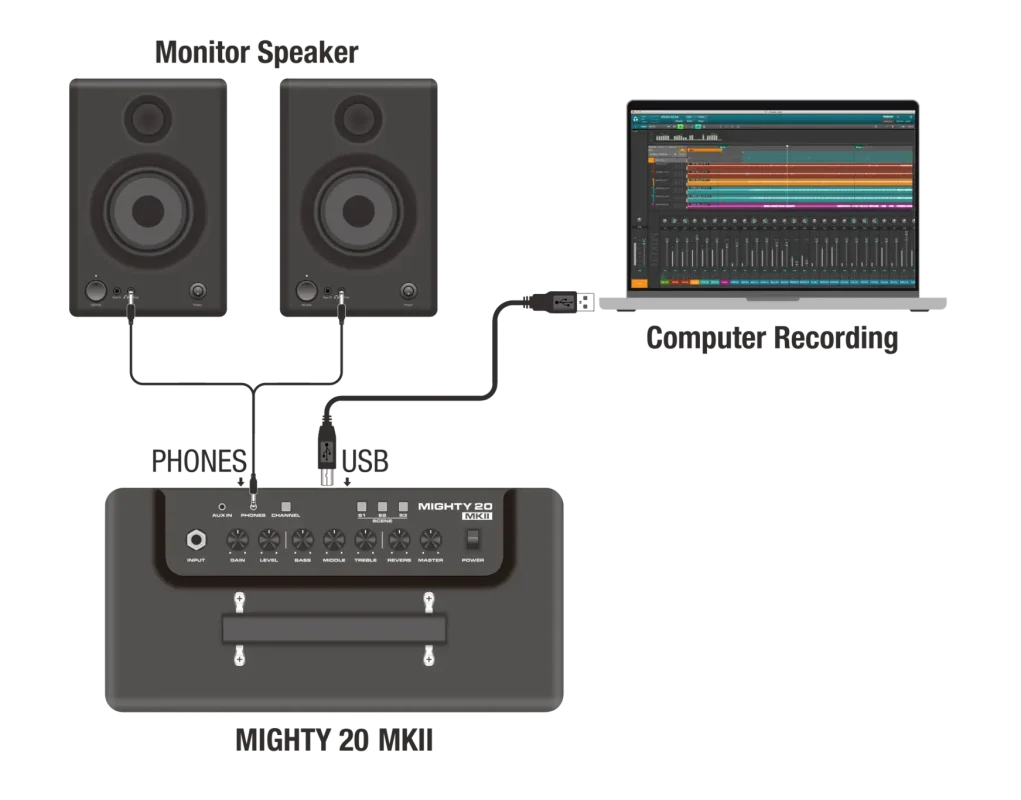Click the large "USB" label above the amp
This screenshot has height=800, width=1021.
pyautogui.click(x=365, y=462)
